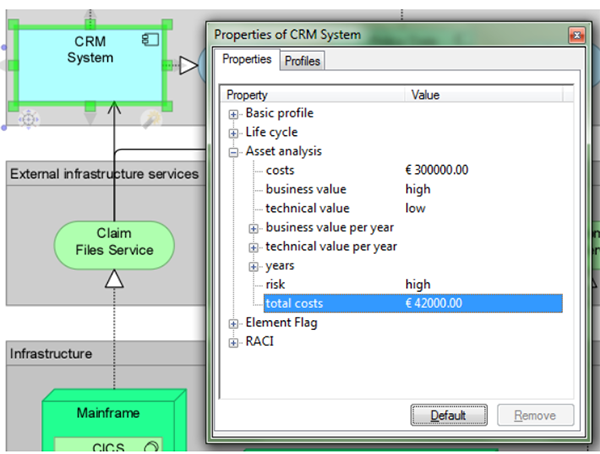Click the Life cycle label

point(271,132)
